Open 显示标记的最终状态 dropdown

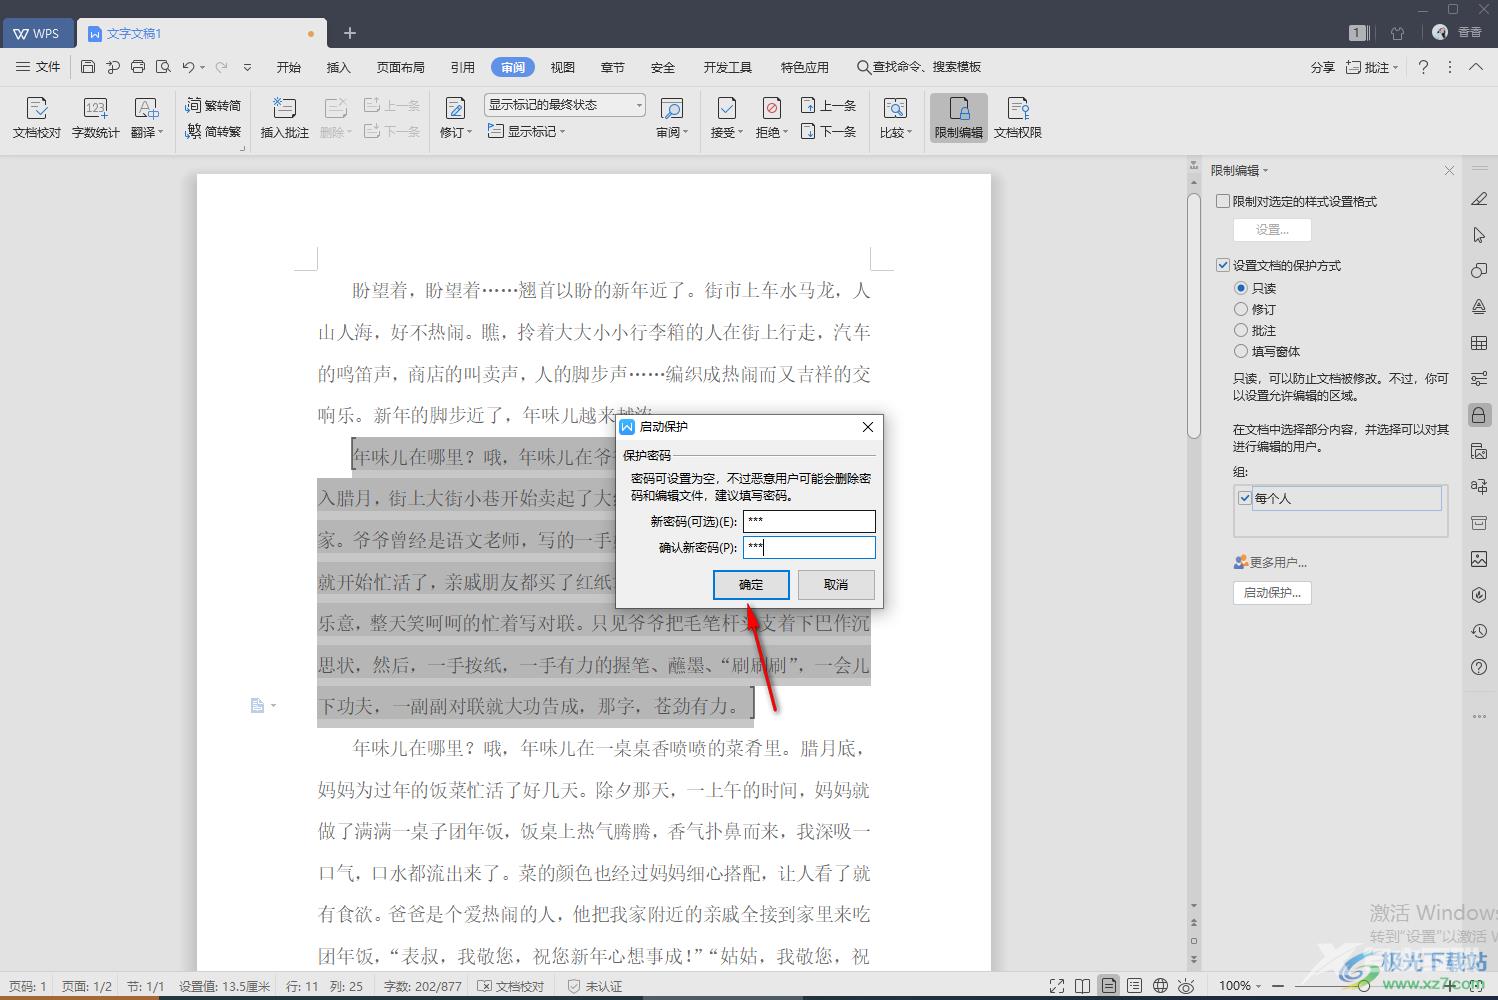[x=565, y=105]
